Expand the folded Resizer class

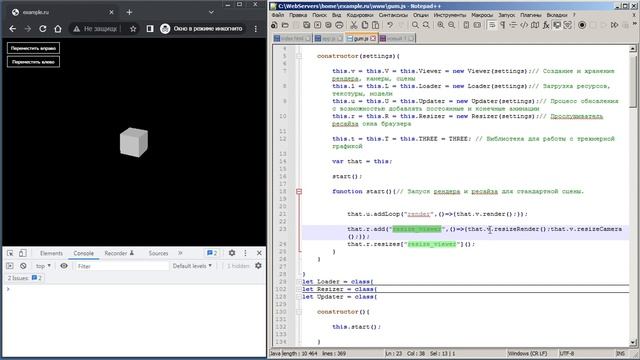pyautogui.click(x=299, y=289)
